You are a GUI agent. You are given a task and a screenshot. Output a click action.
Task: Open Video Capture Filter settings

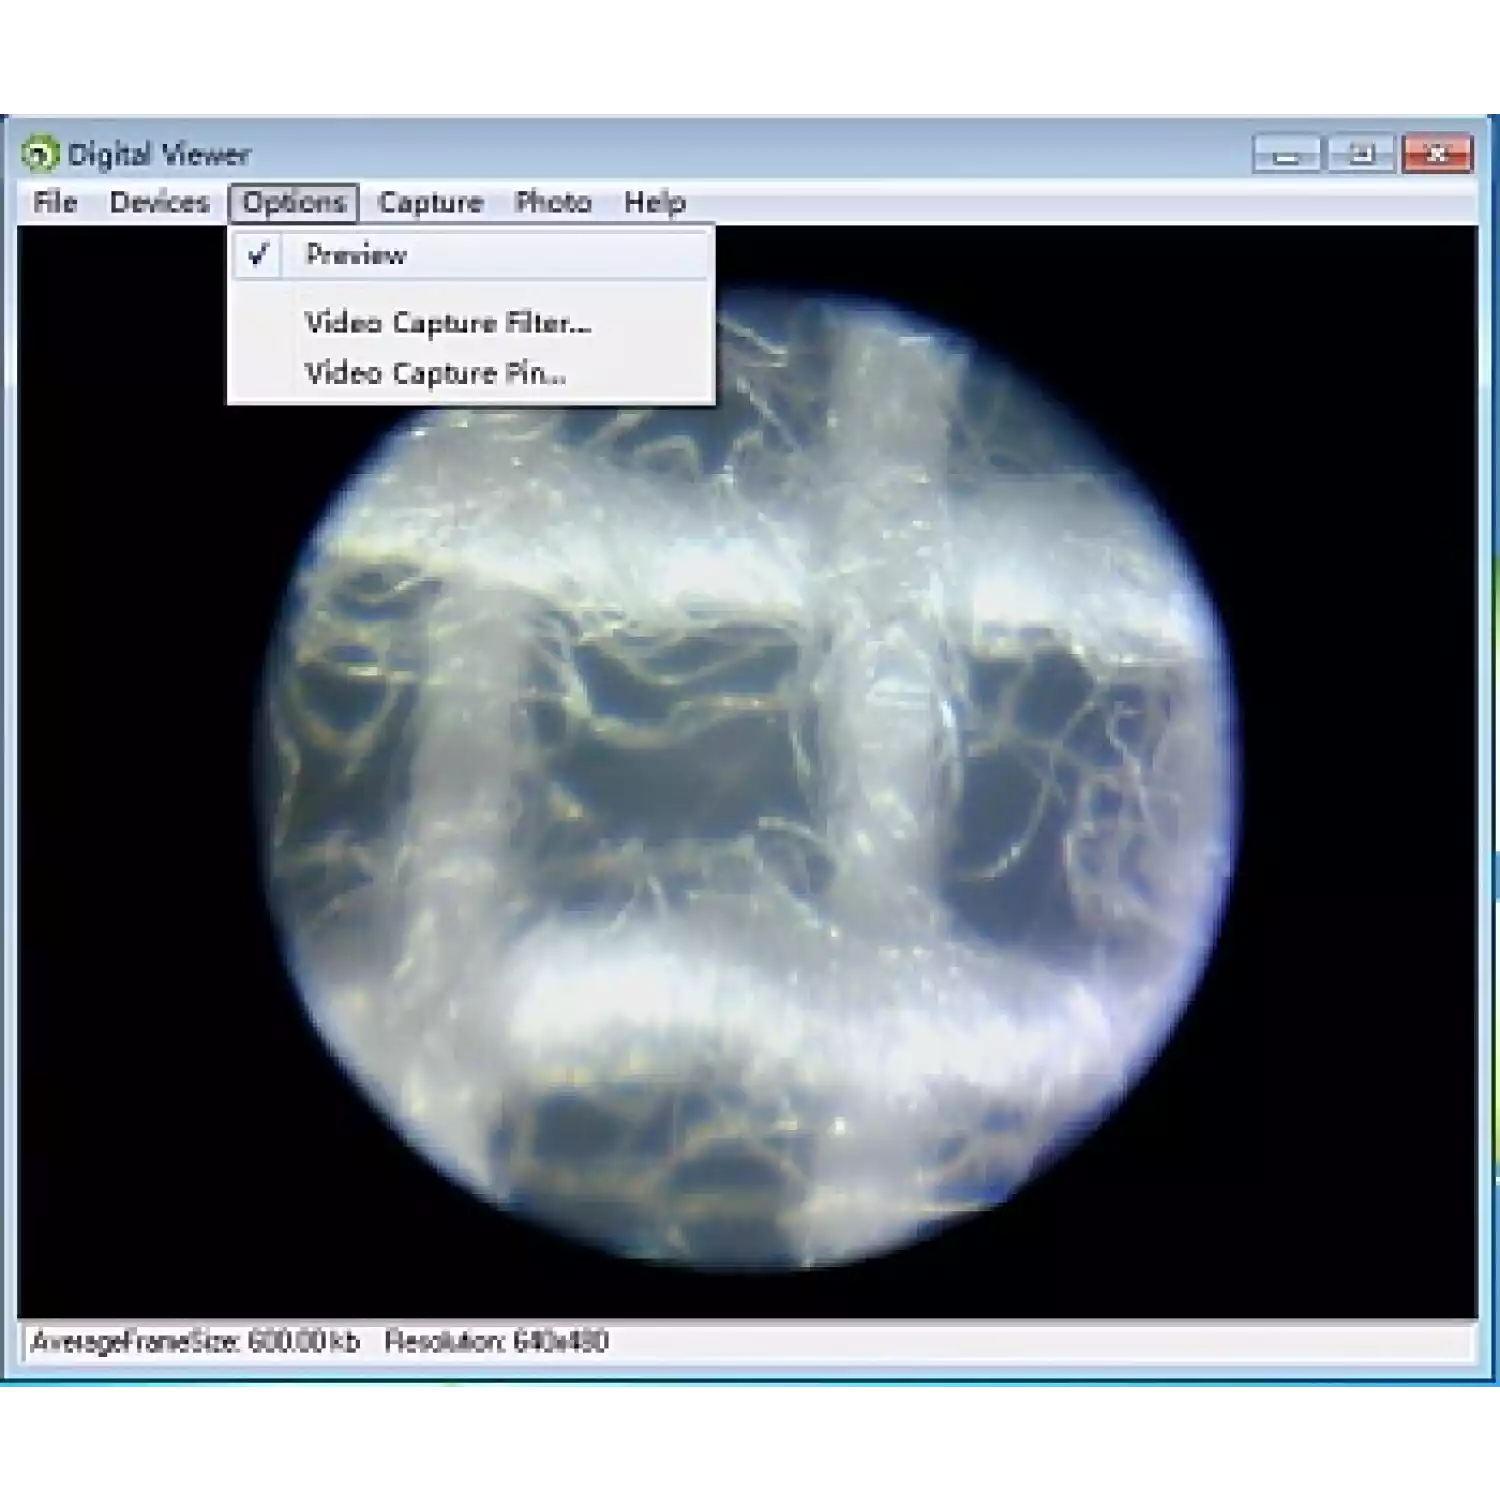click(x=447, y=323)
